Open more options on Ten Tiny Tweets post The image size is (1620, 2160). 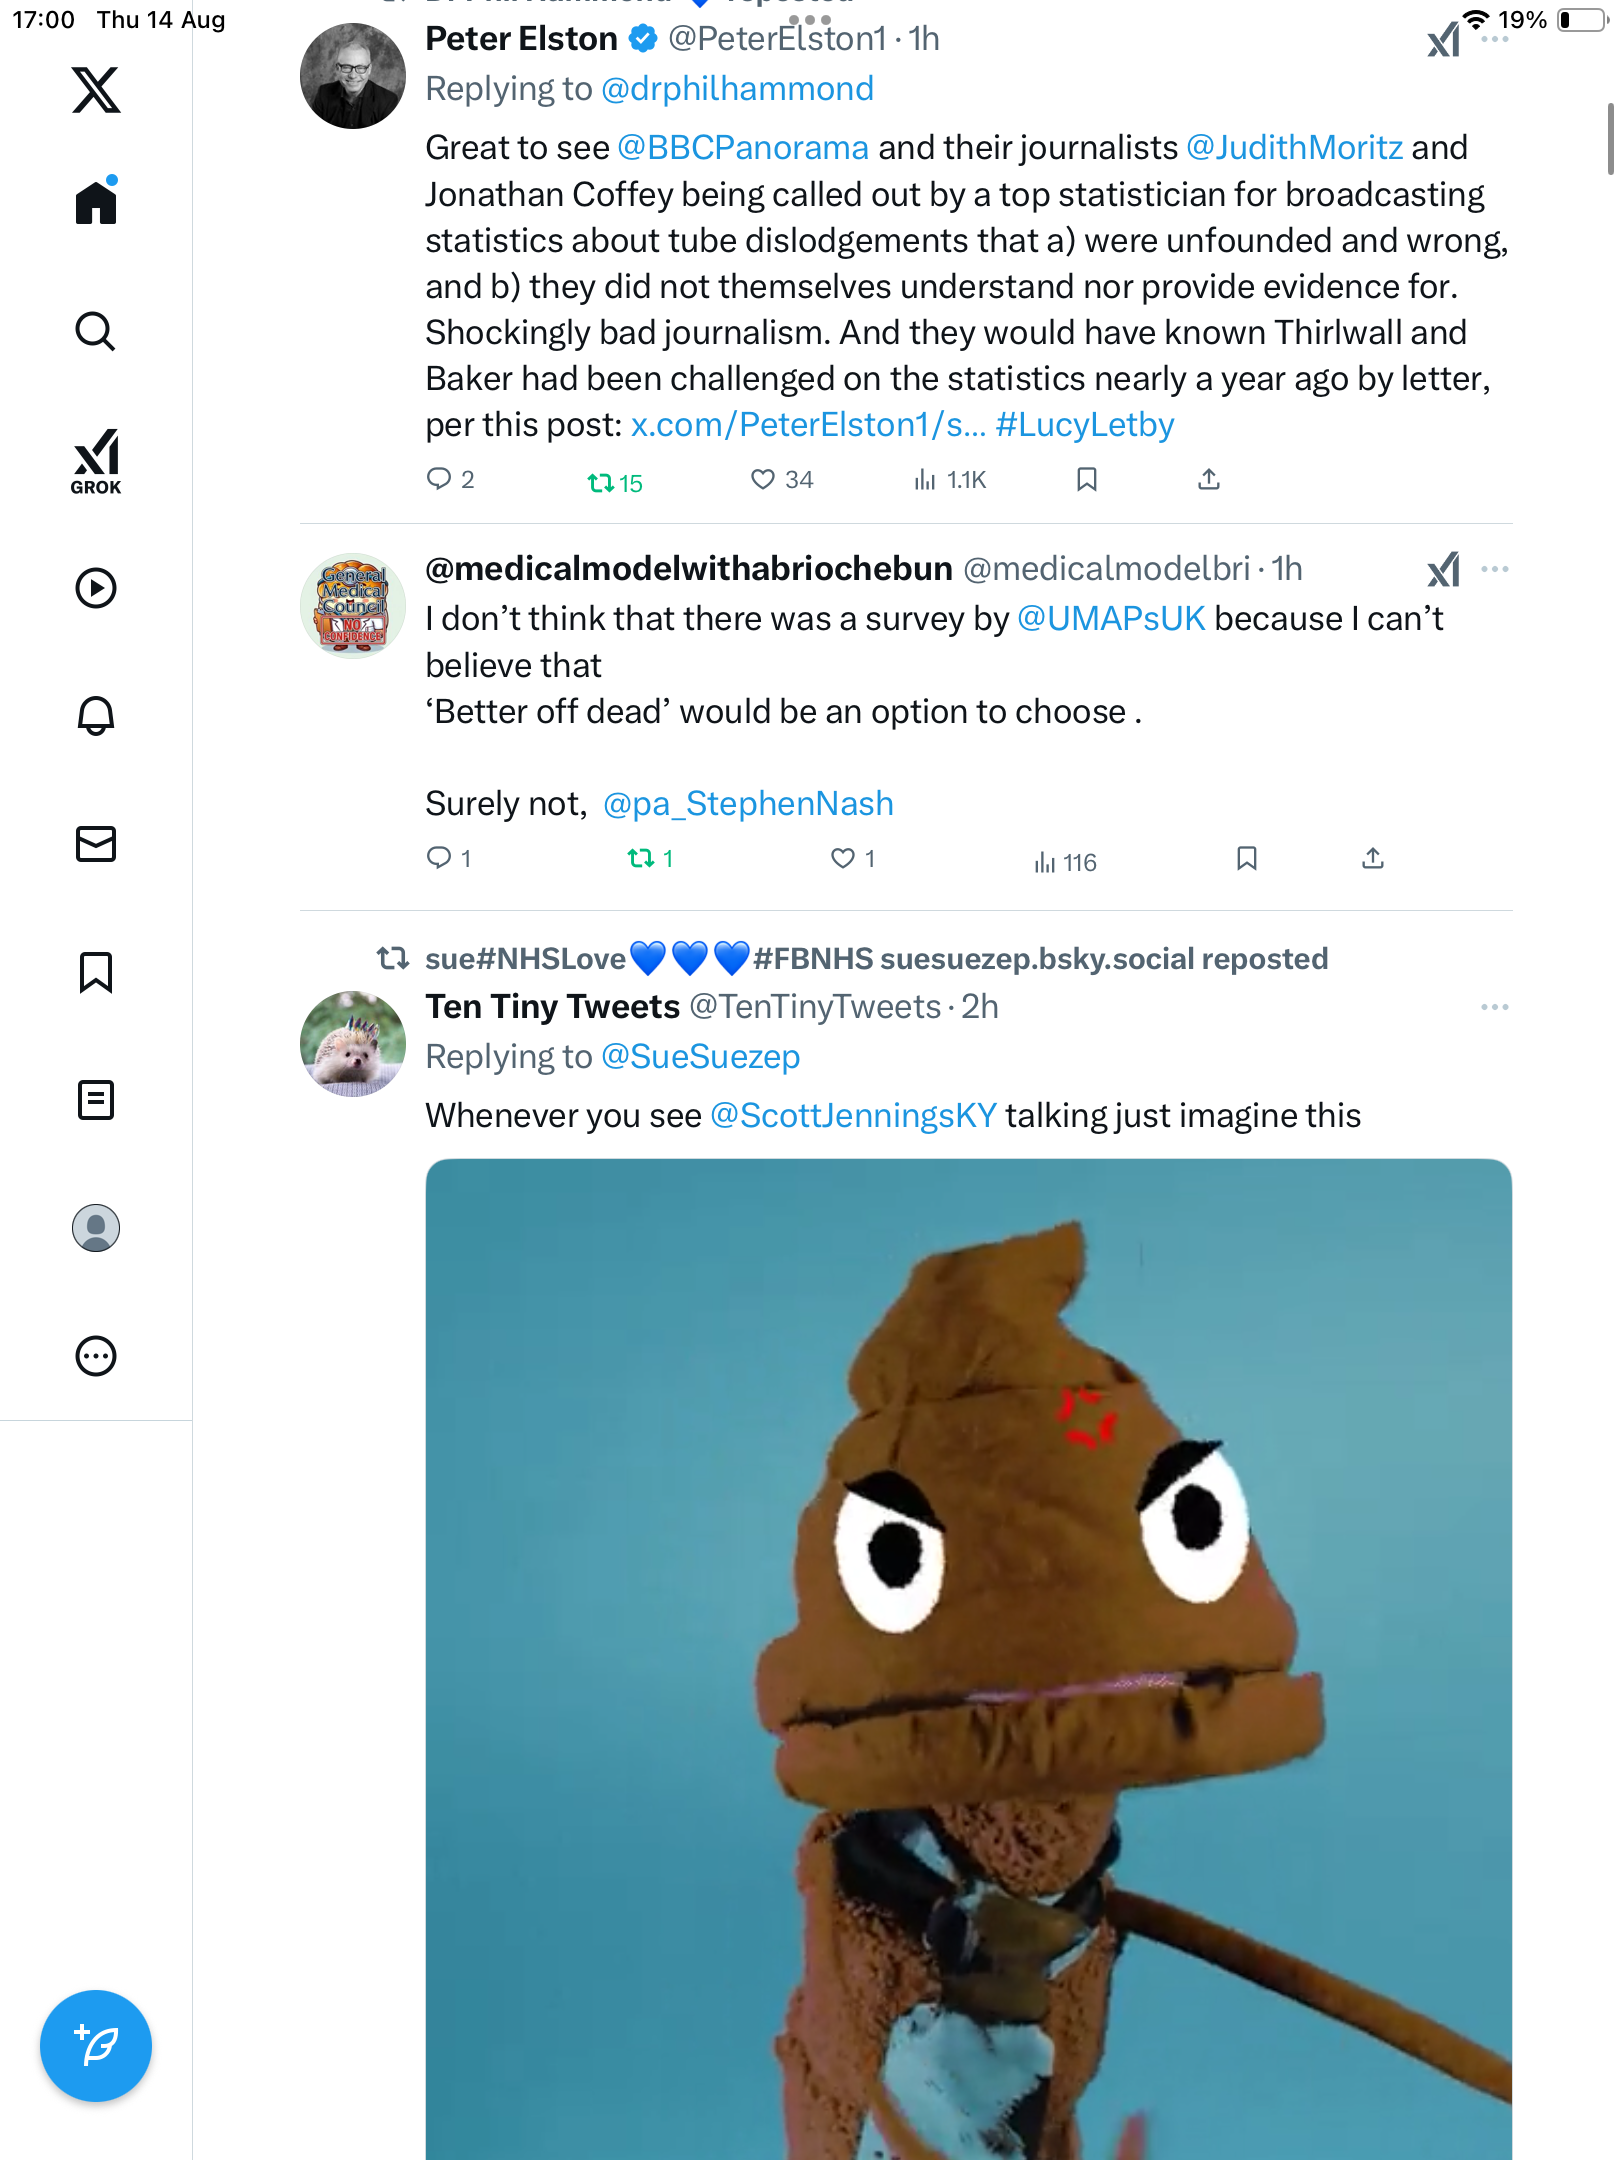pyautogui.click(x=1495, y=1007)
